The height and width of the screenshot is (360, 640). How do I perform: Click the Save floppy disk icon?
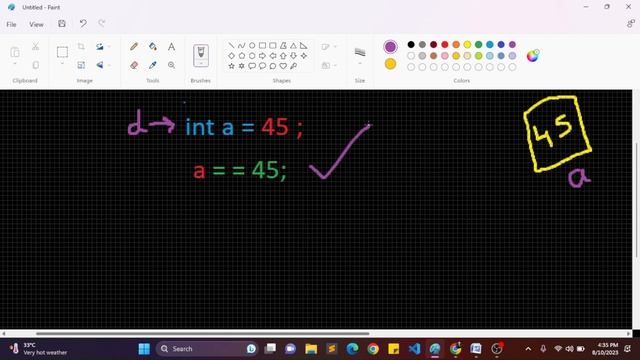tap(62, 24)
